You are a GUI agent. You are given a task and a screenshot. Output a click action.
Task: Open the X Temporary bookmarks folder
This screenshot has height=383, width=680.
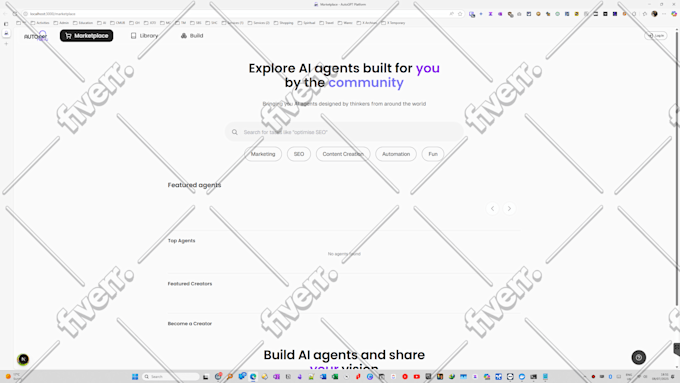coord(393,23)
